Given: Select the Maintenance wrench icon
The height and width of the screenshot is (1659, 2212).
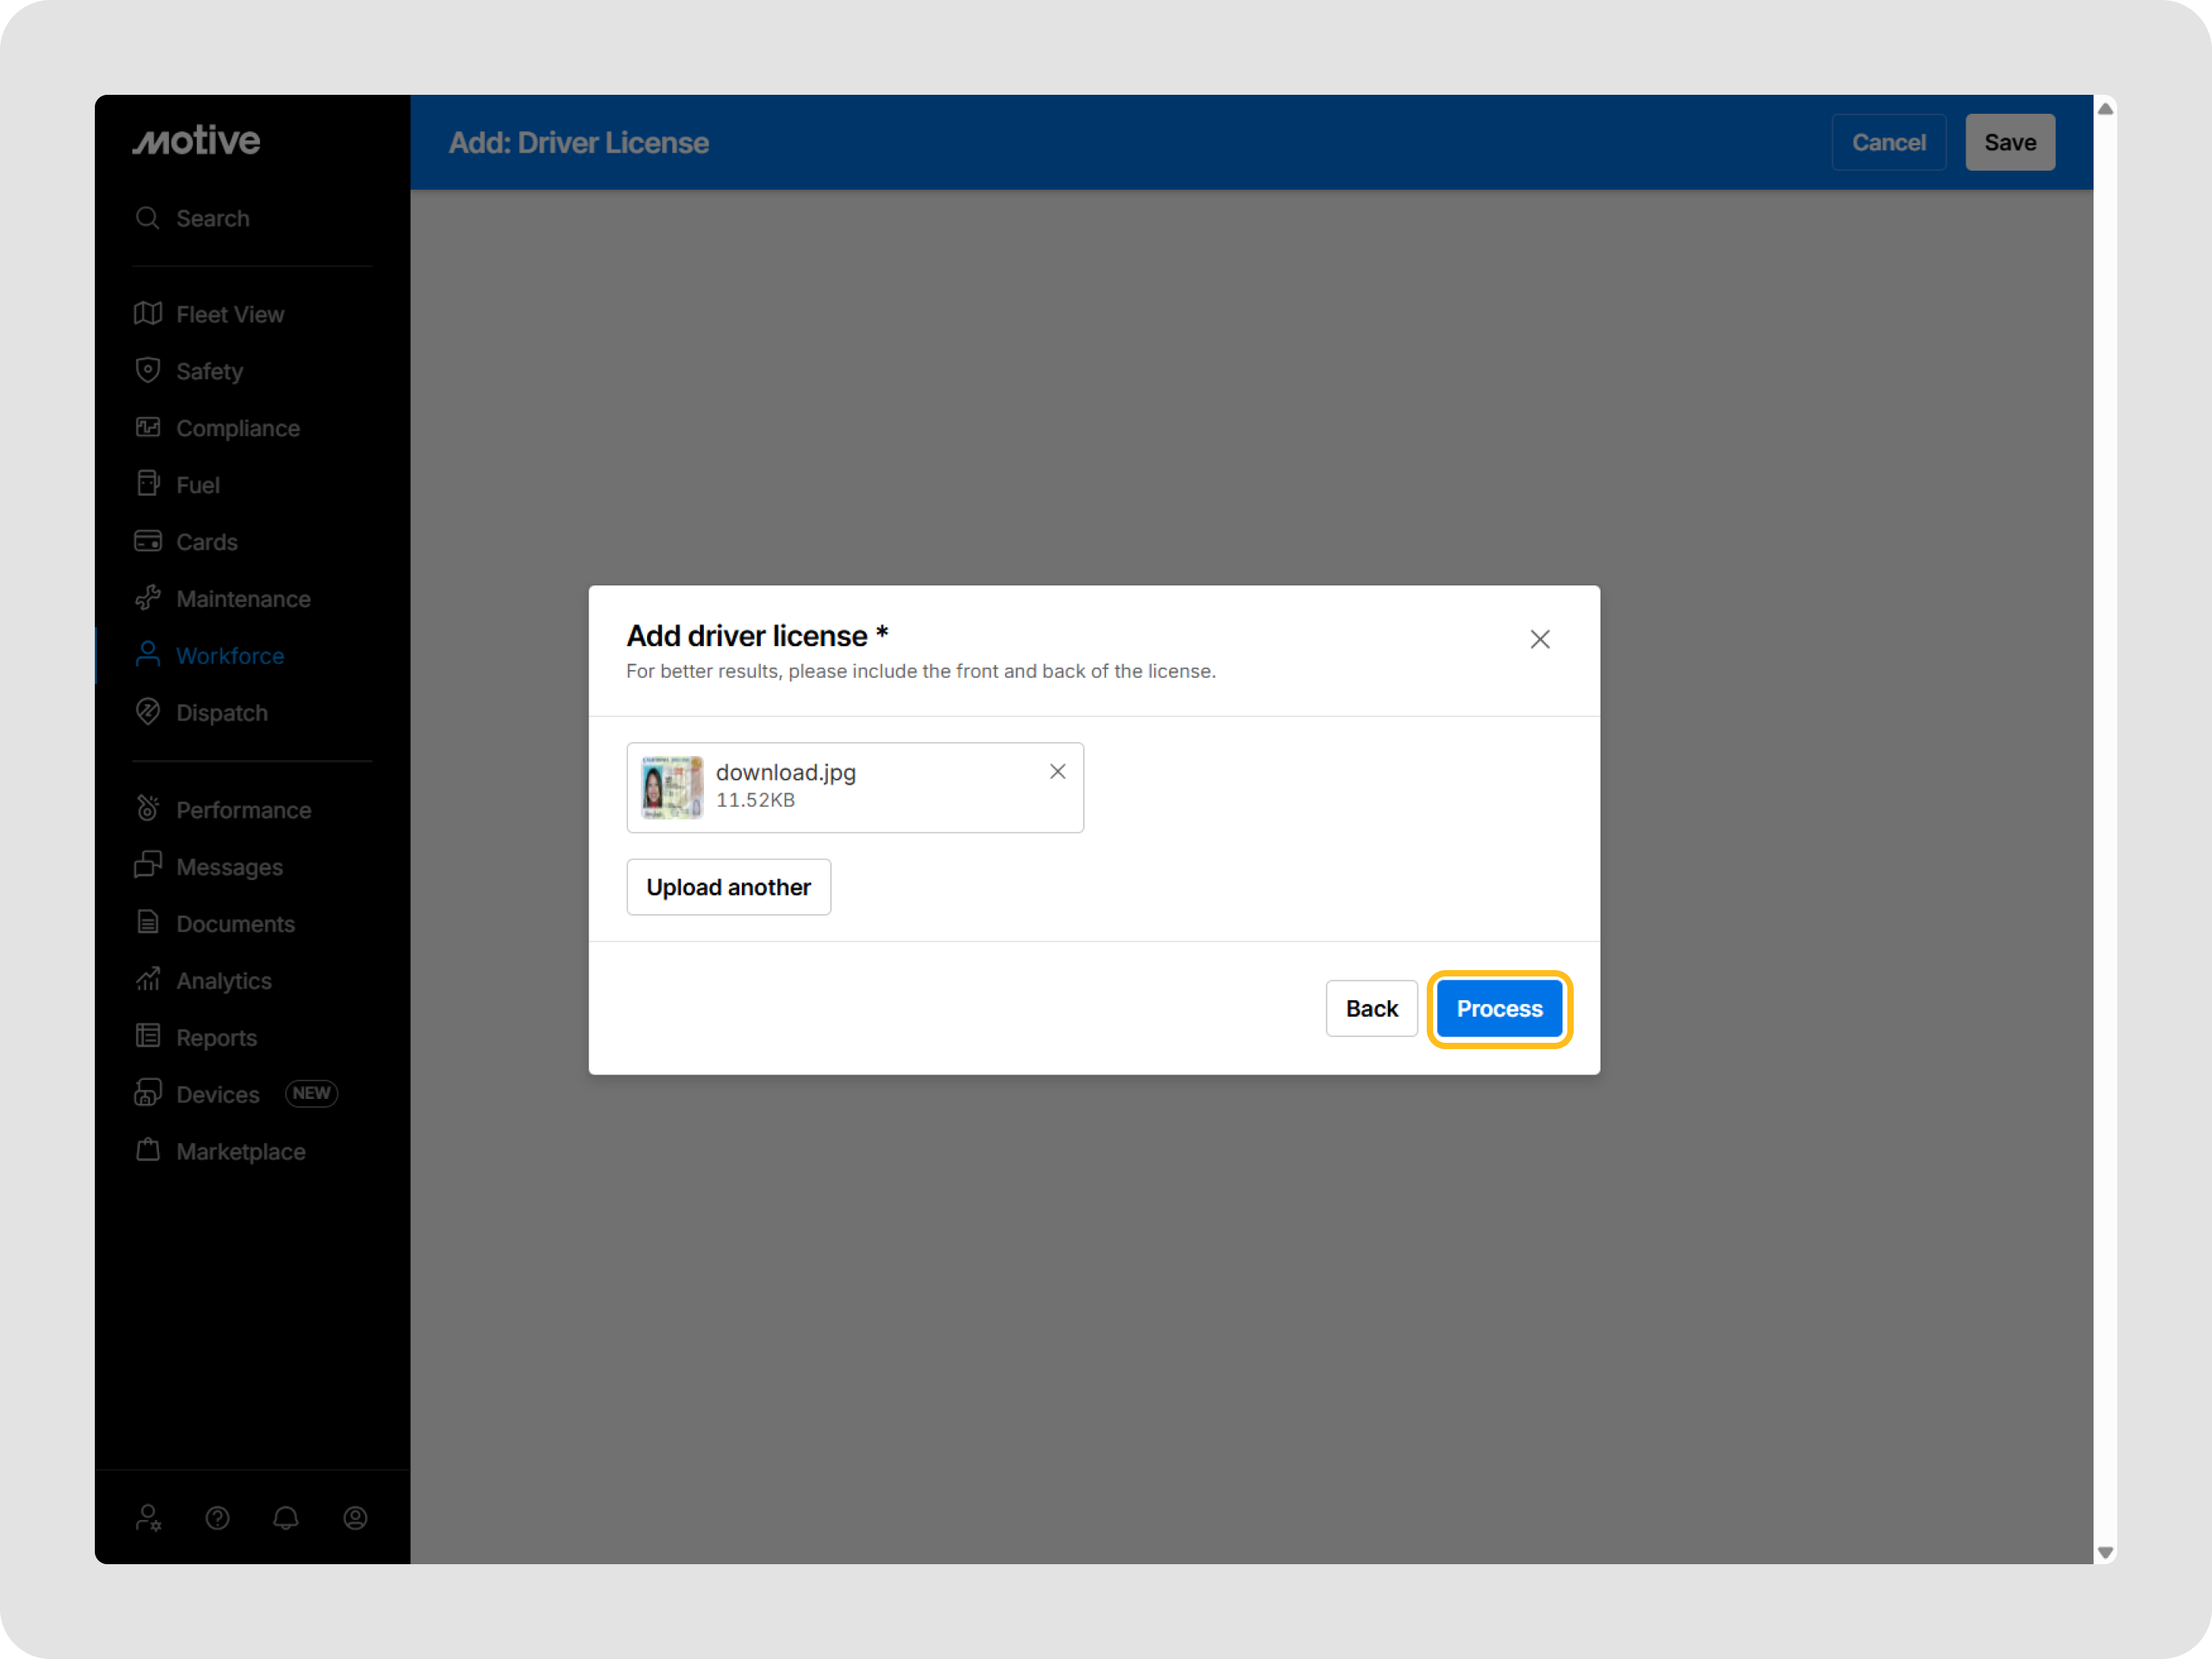Looking at the screenshot, I should [148, 598].
